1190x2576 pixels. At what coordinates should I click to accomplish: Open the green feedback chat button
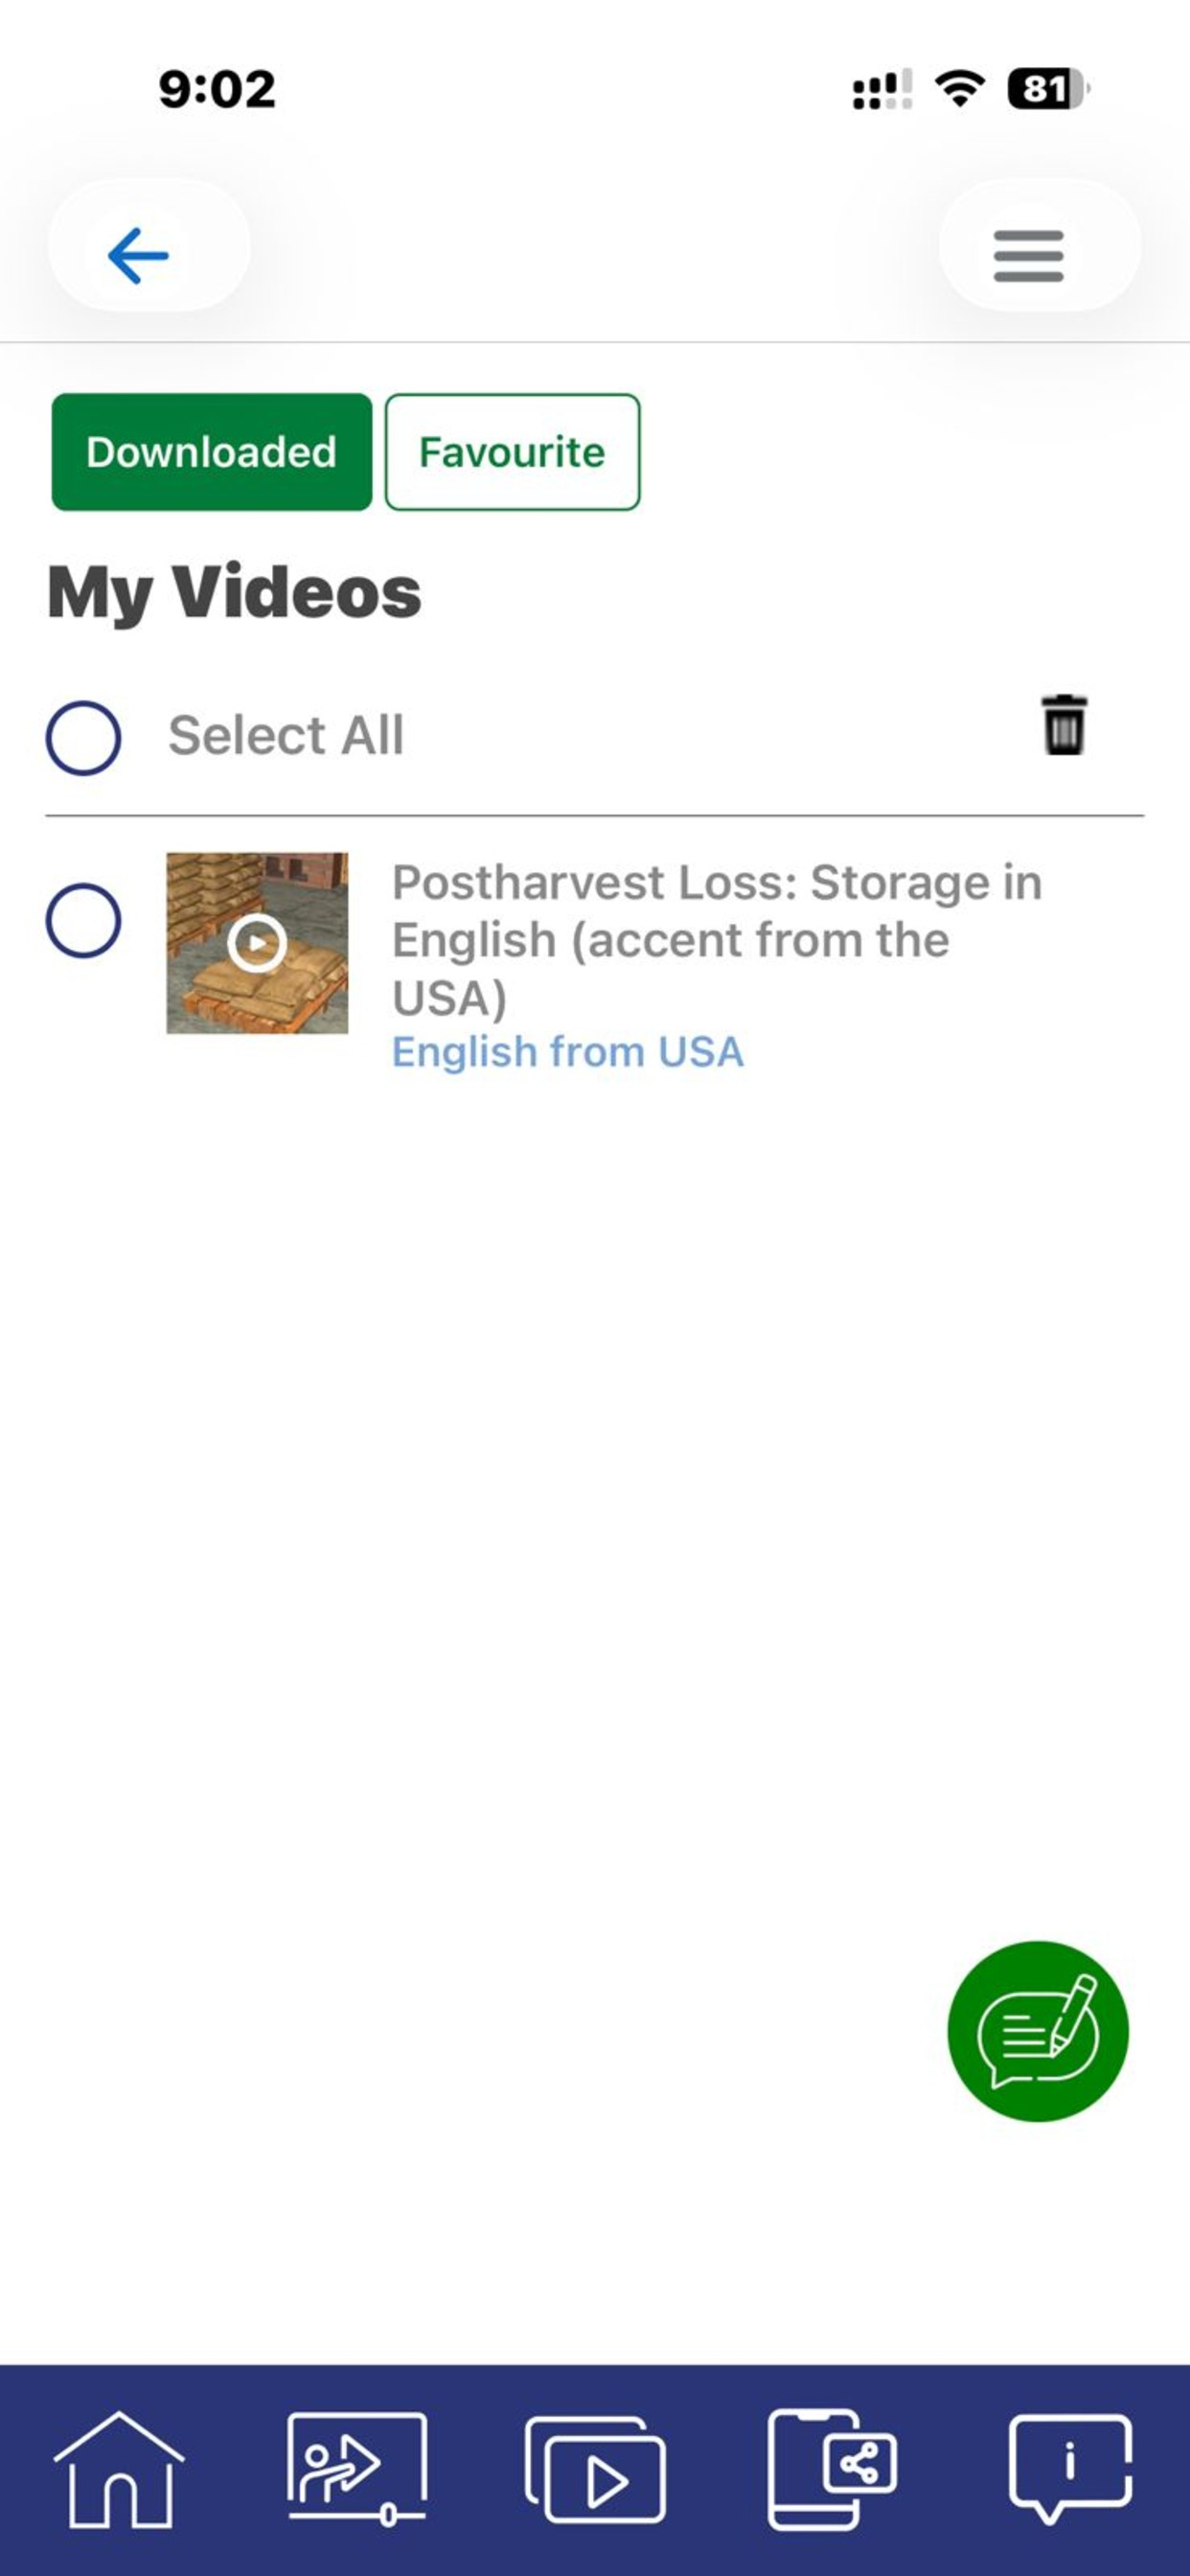[x=1037, y=2031]
